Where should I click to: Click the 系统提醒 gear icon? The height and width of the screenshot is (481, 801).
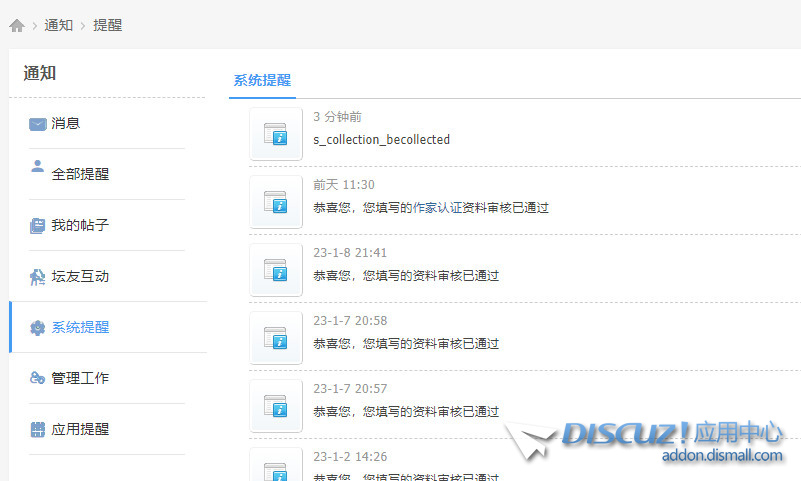point(38,328)
